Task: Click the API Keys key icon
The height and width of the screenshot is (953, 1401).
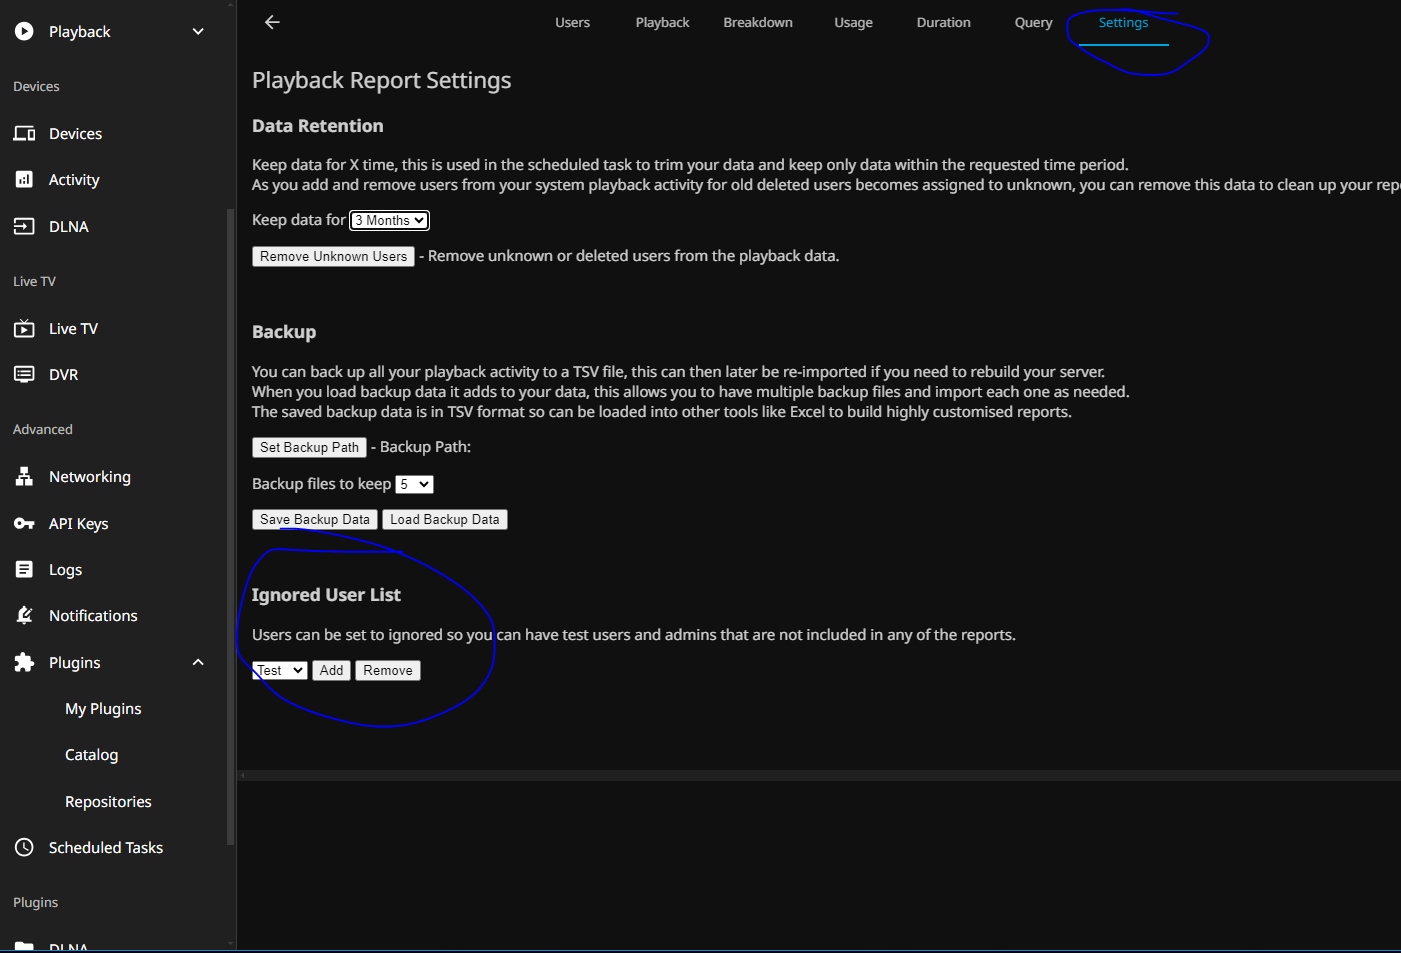Action: point(24,524)
